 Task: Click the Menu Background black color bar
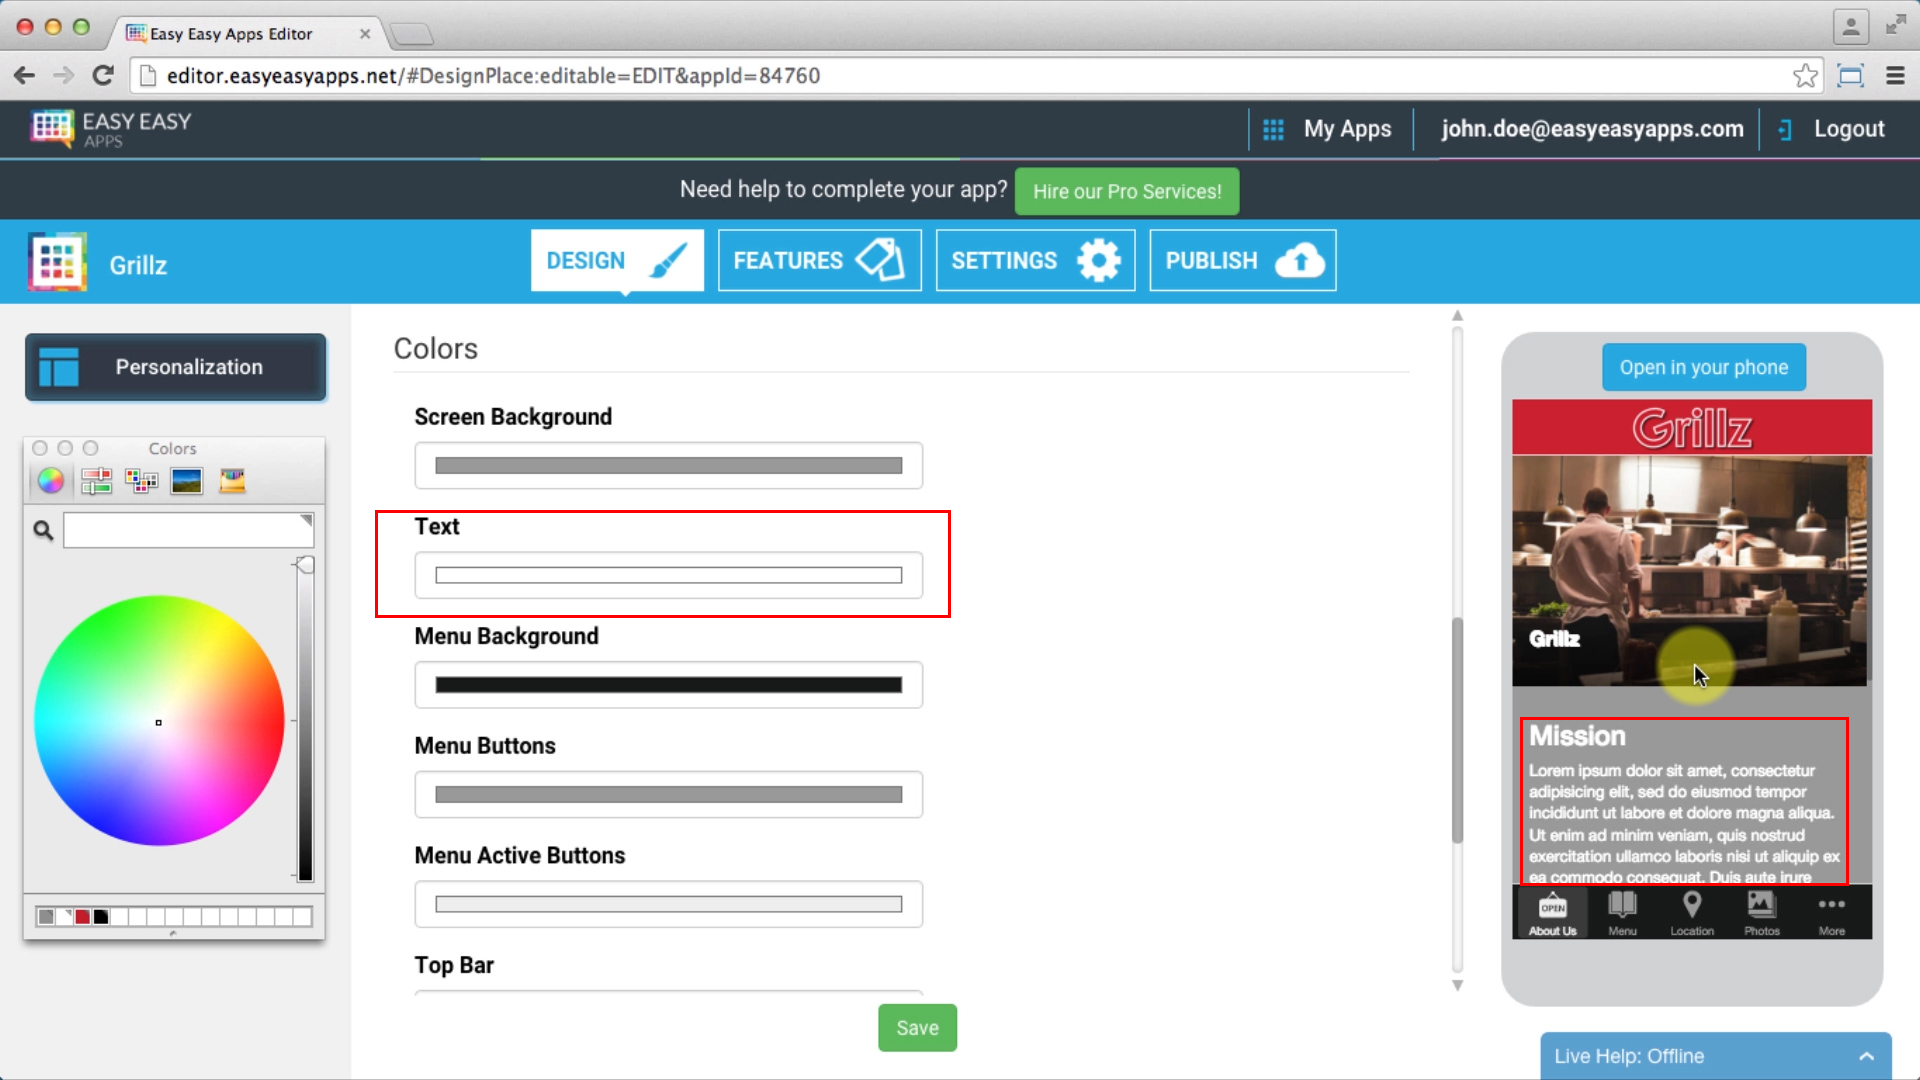(667, 683)
